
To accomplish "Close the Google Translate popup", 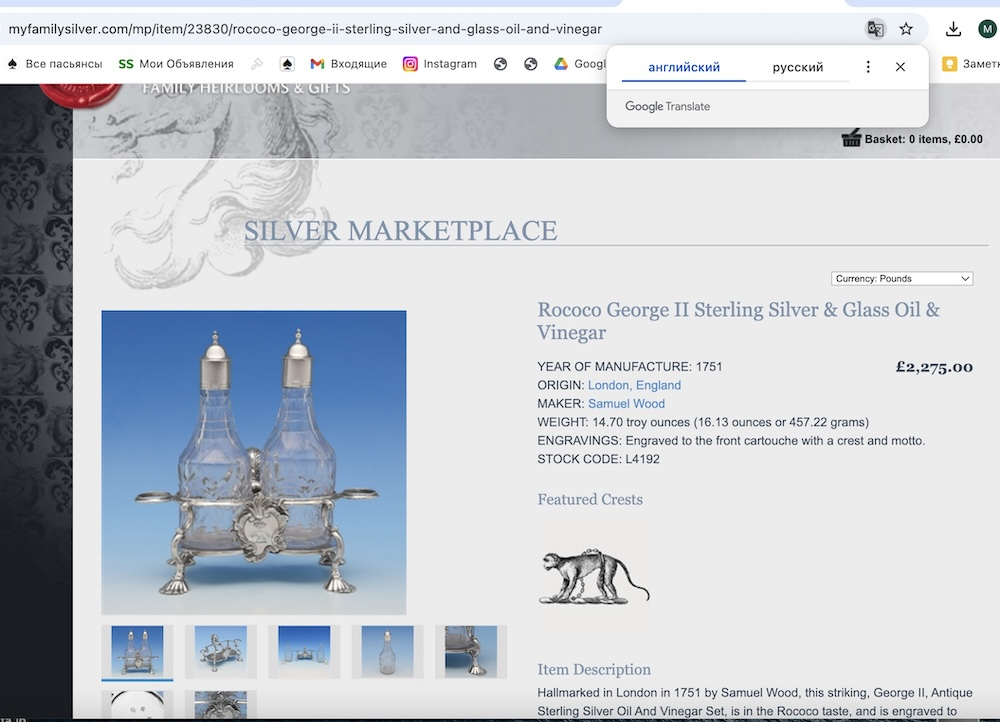I will point(900,67).
